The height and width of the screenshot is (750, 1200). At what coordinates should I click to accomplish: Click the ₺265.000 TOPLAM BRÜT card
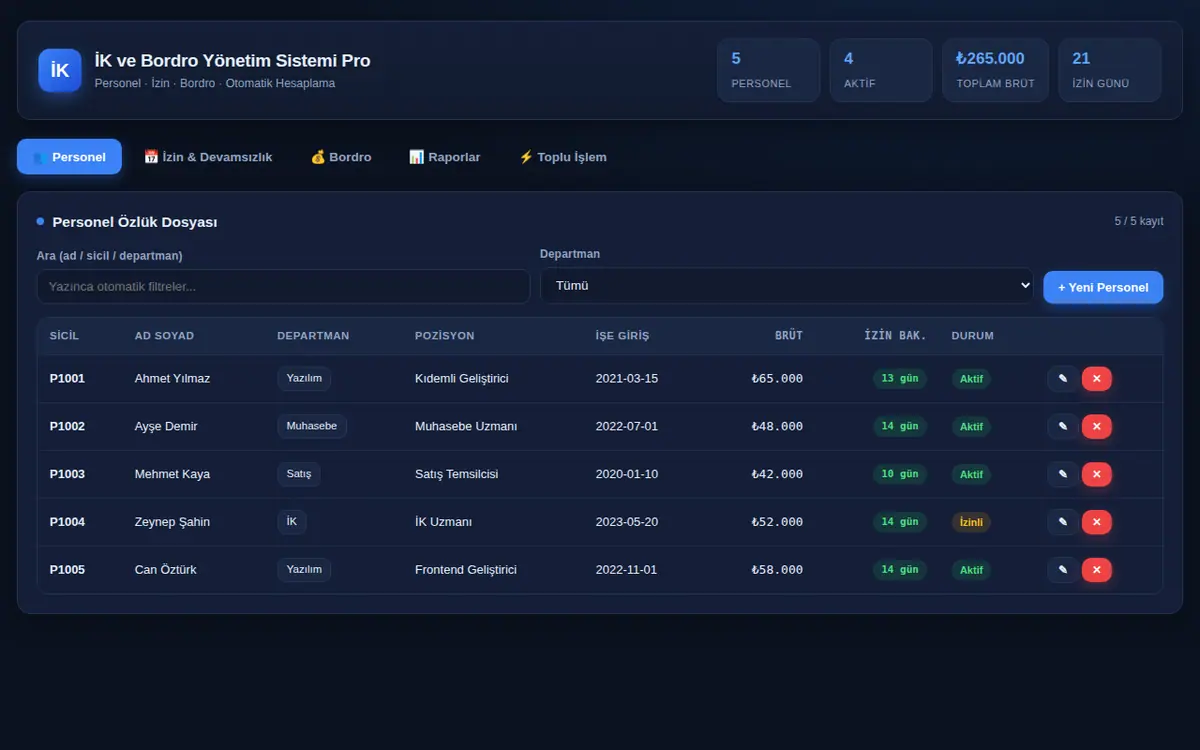(x=995, y=70)
